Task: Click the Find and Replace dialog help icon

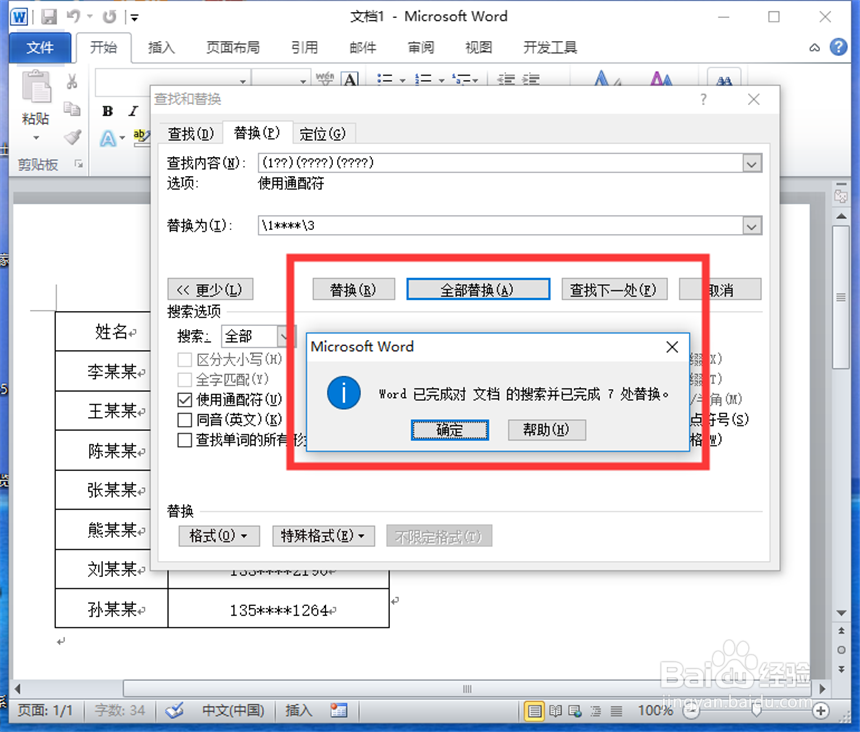Action: [703, 99]
